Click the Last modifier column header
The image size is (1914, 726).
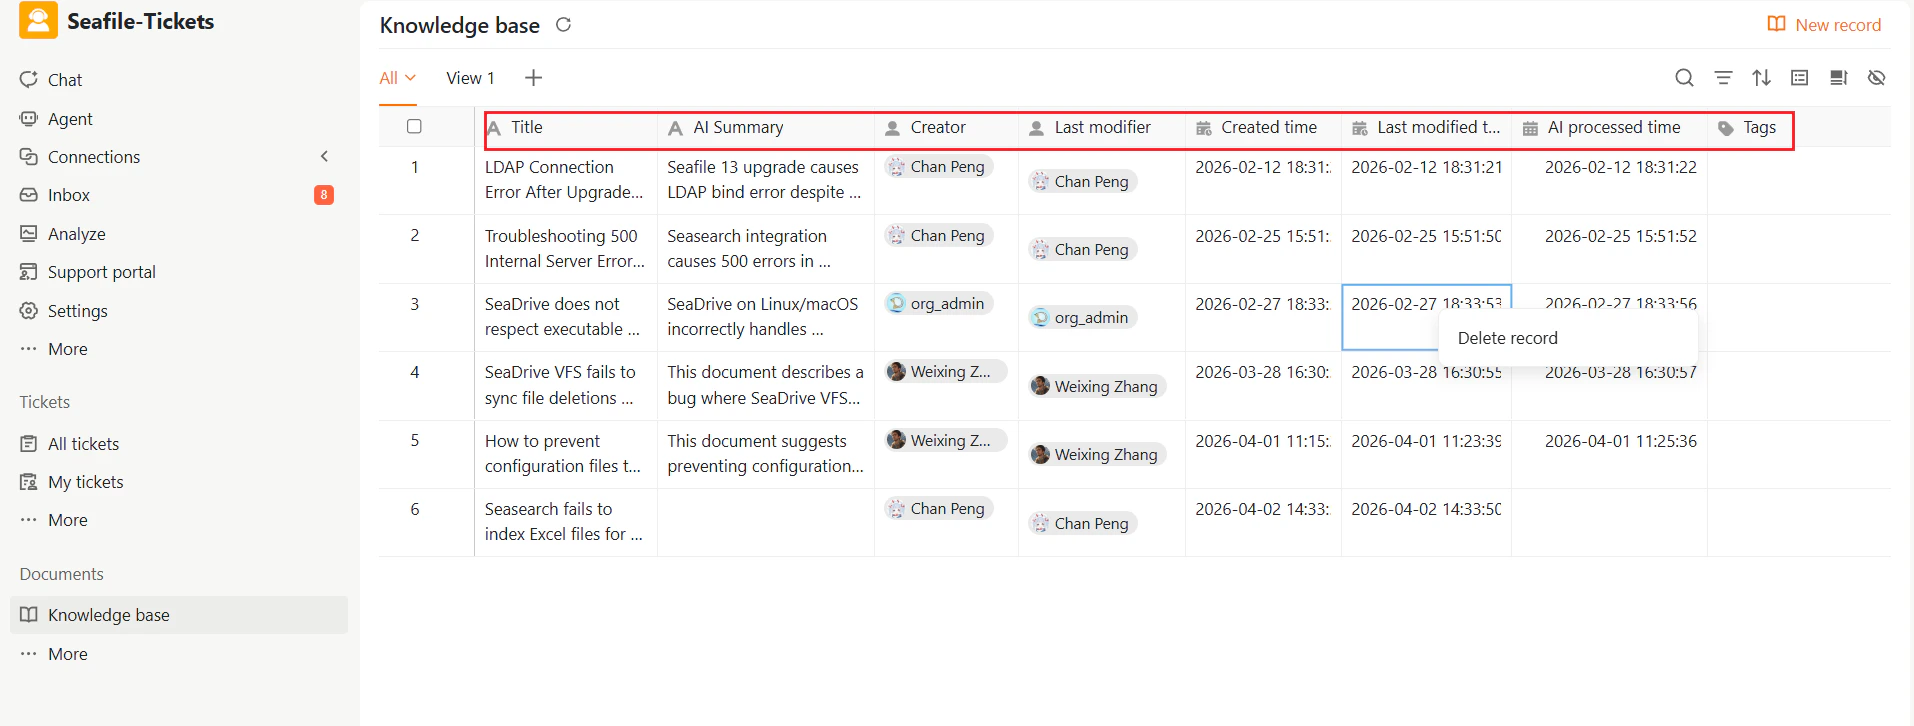coord(1102,128)
